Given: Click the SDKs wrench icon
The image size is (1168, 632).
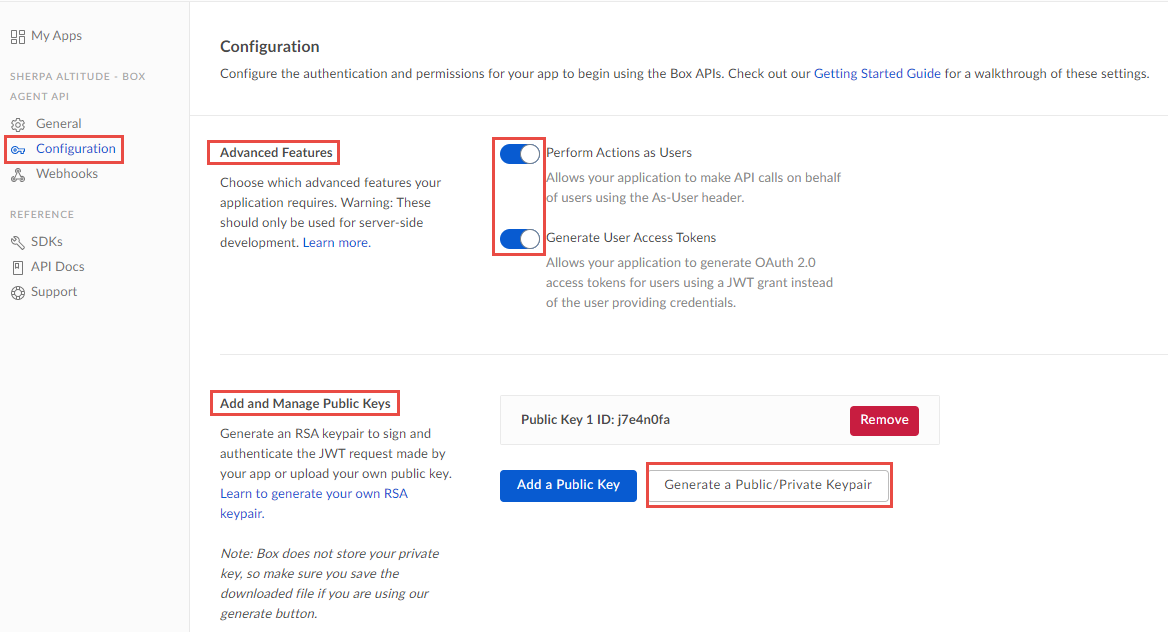Looking at the screenshot, I should (18, 242).
